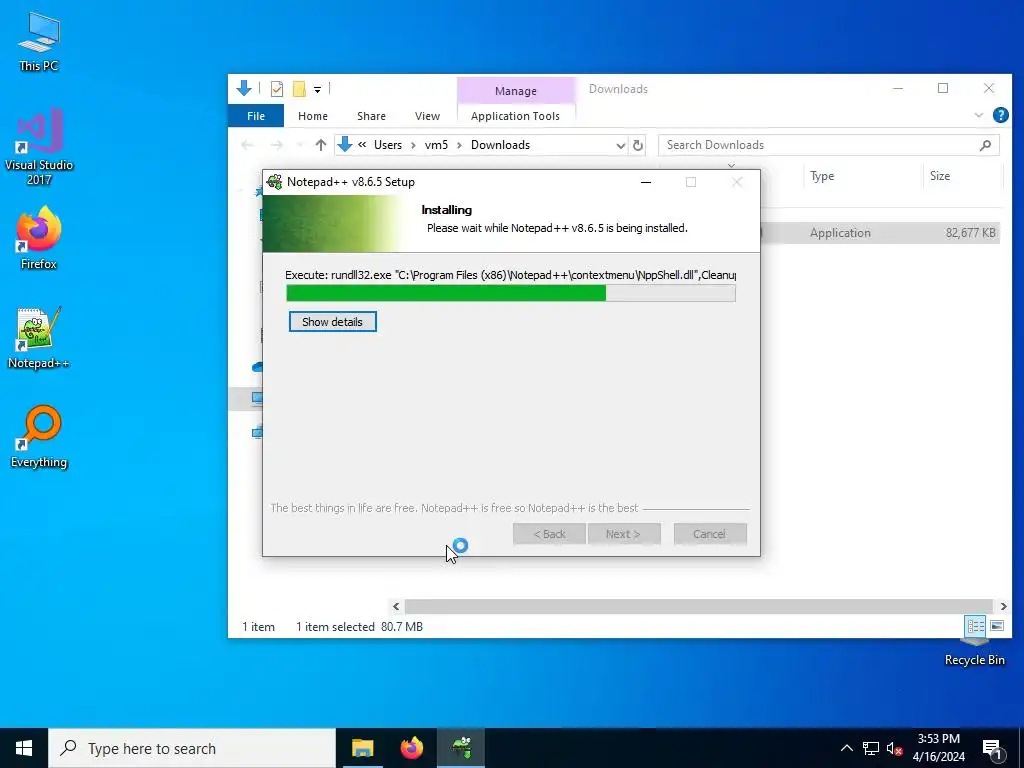Open Explorer Help icon
The height and width of the screenshot is (768, 1024).
click(x=1000, y=115)
